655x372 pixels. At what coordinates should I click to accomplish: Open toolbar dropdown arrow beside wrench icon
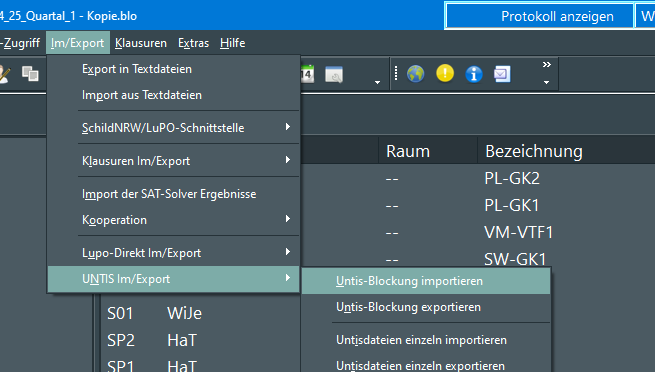click(377, 82)
